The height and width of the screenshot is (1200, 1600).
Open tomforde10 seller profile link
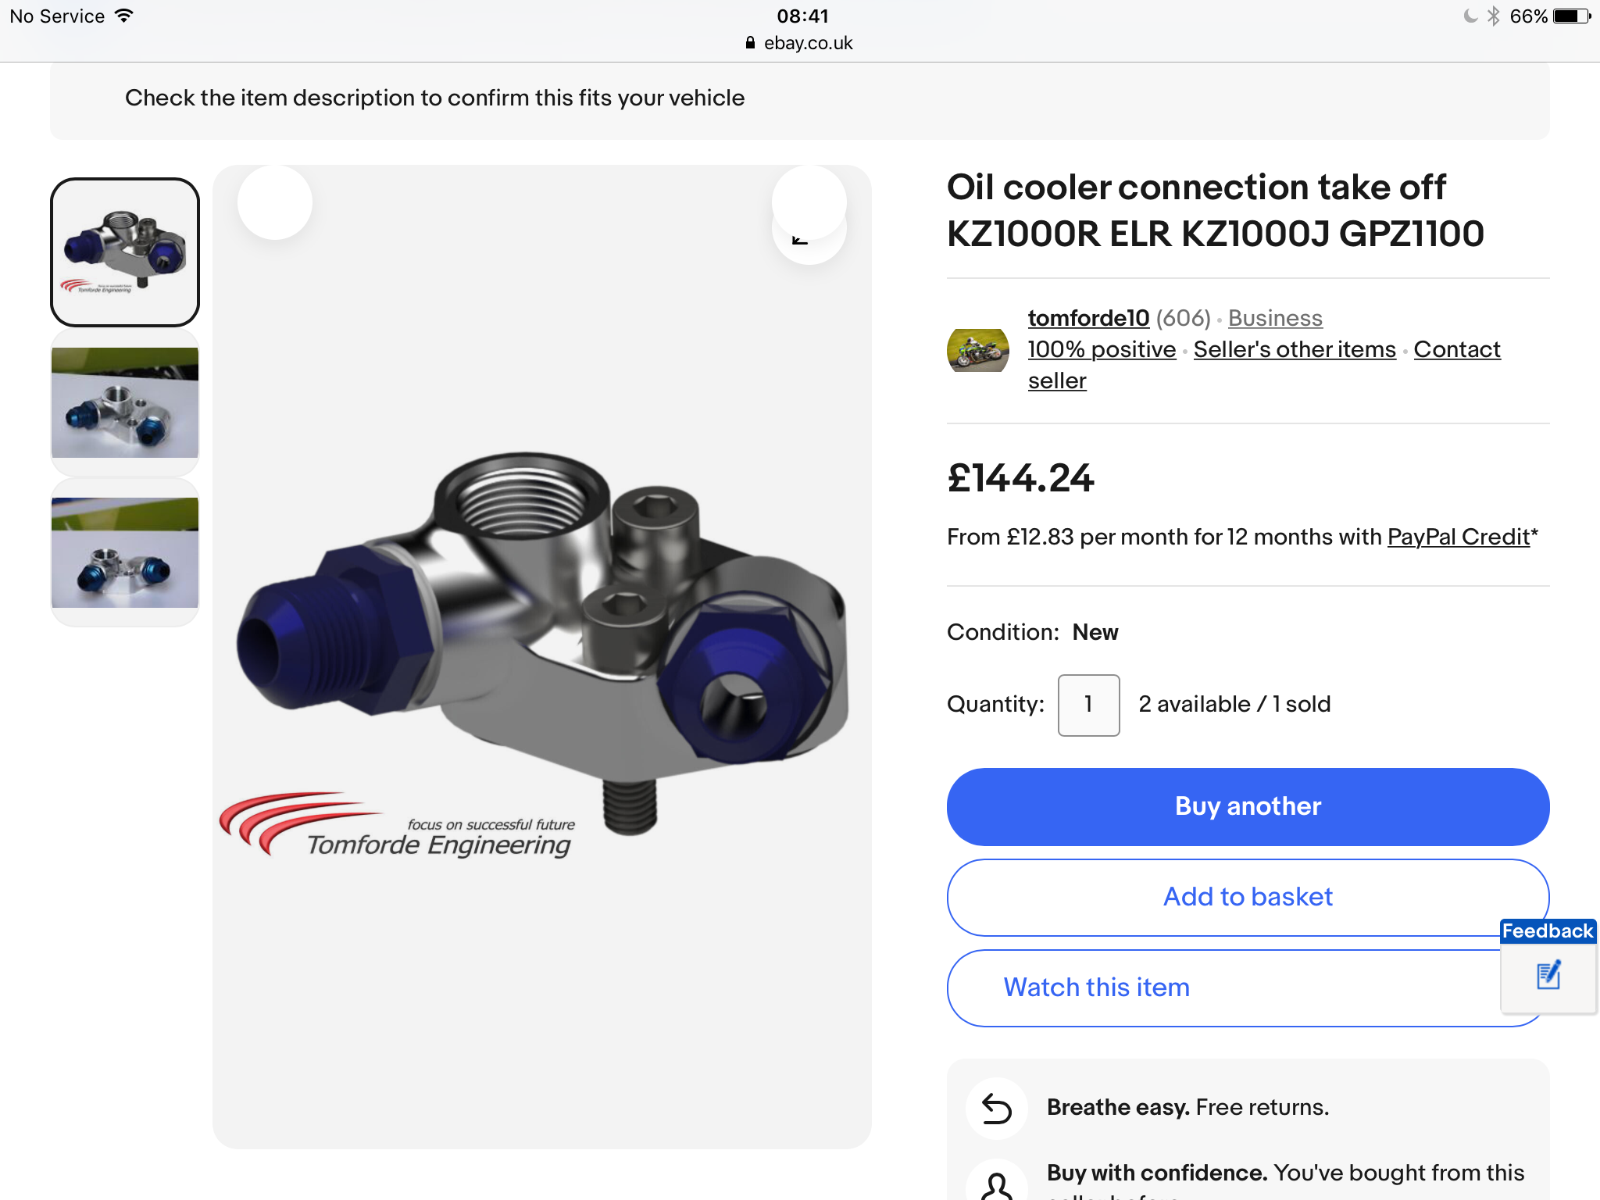(x=1088, y=318)
